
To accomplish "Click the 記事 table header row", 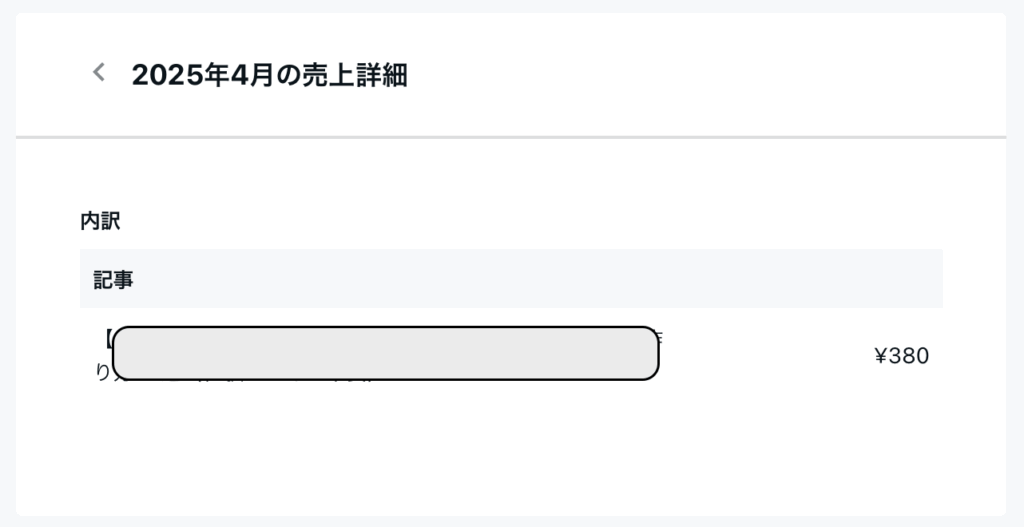I will 511,279.
